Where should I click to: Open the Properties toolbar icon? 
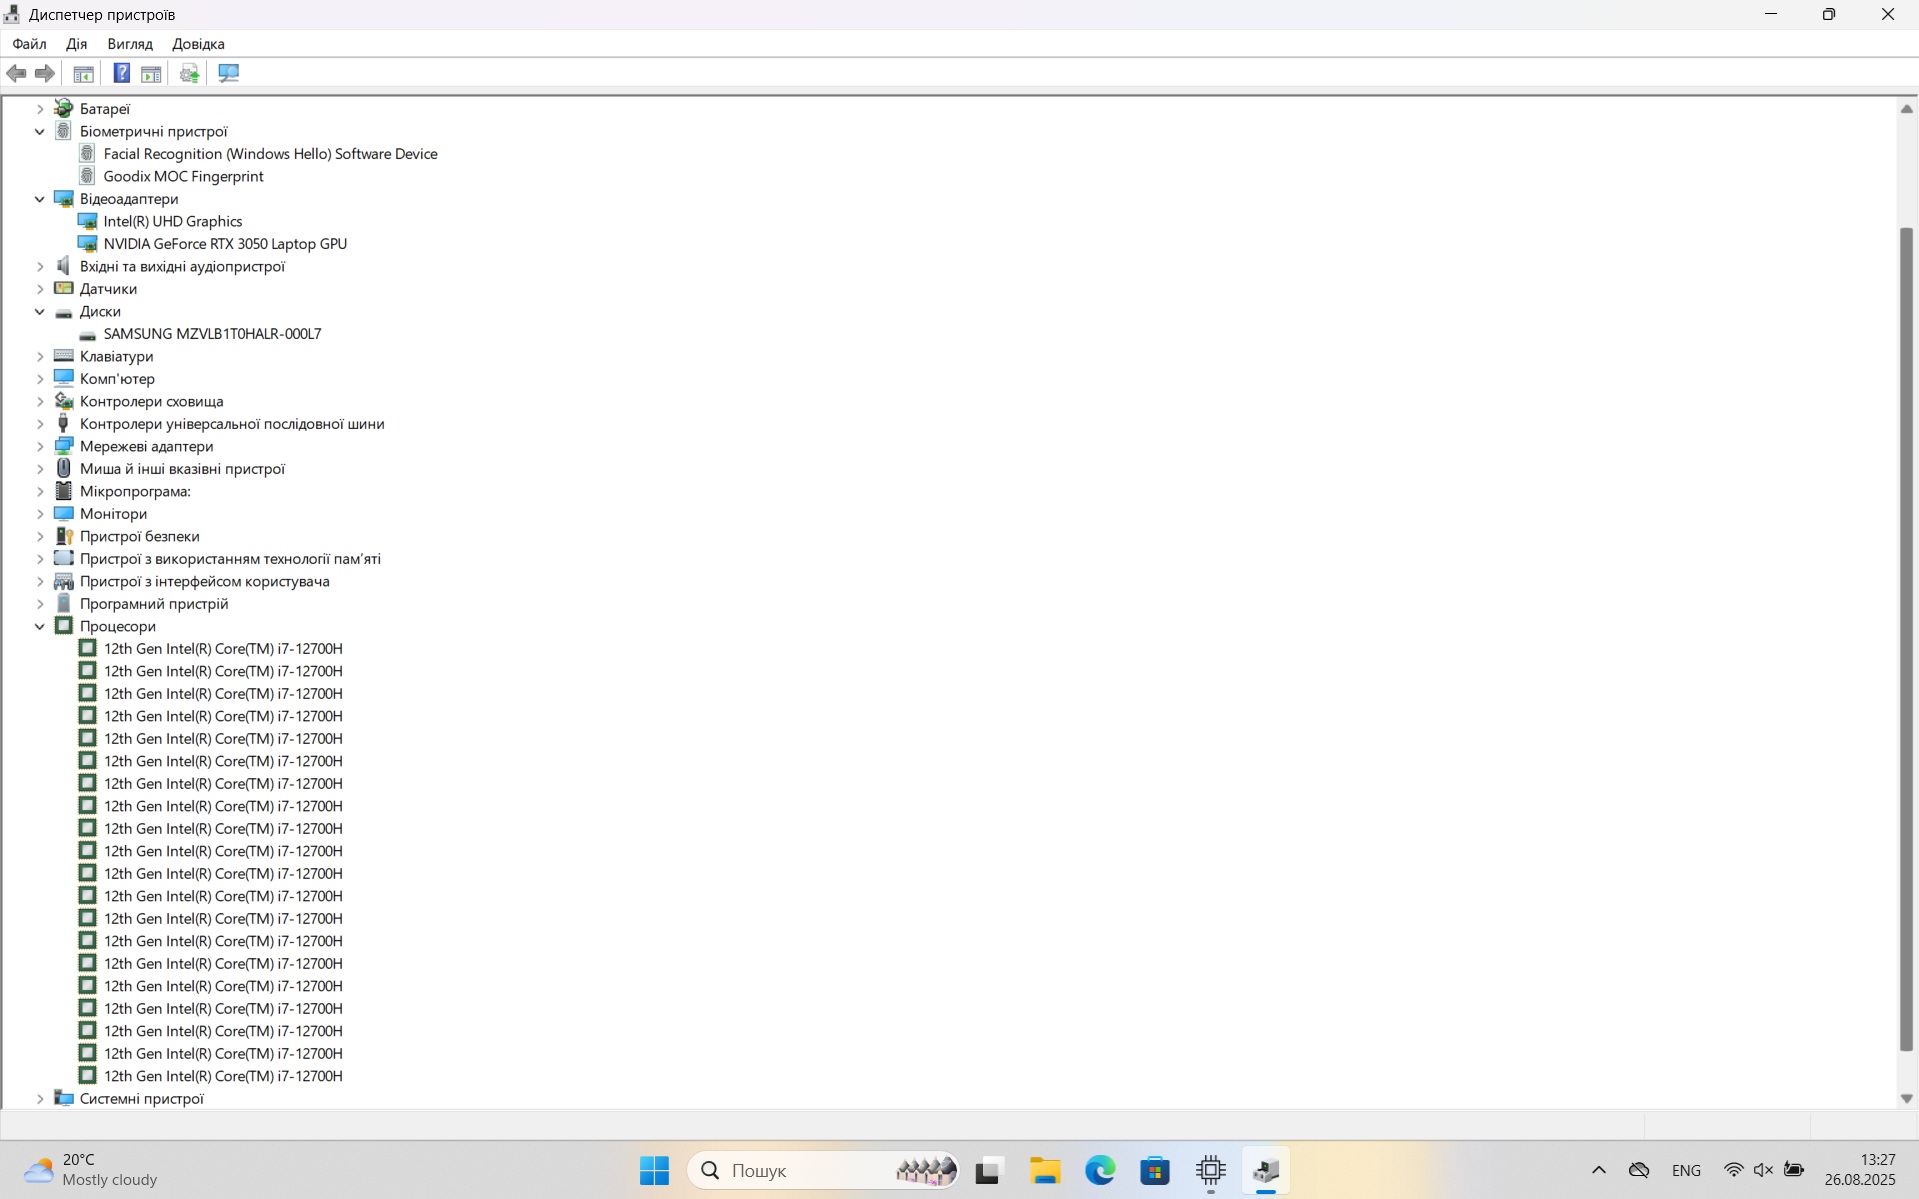[151, 73]
